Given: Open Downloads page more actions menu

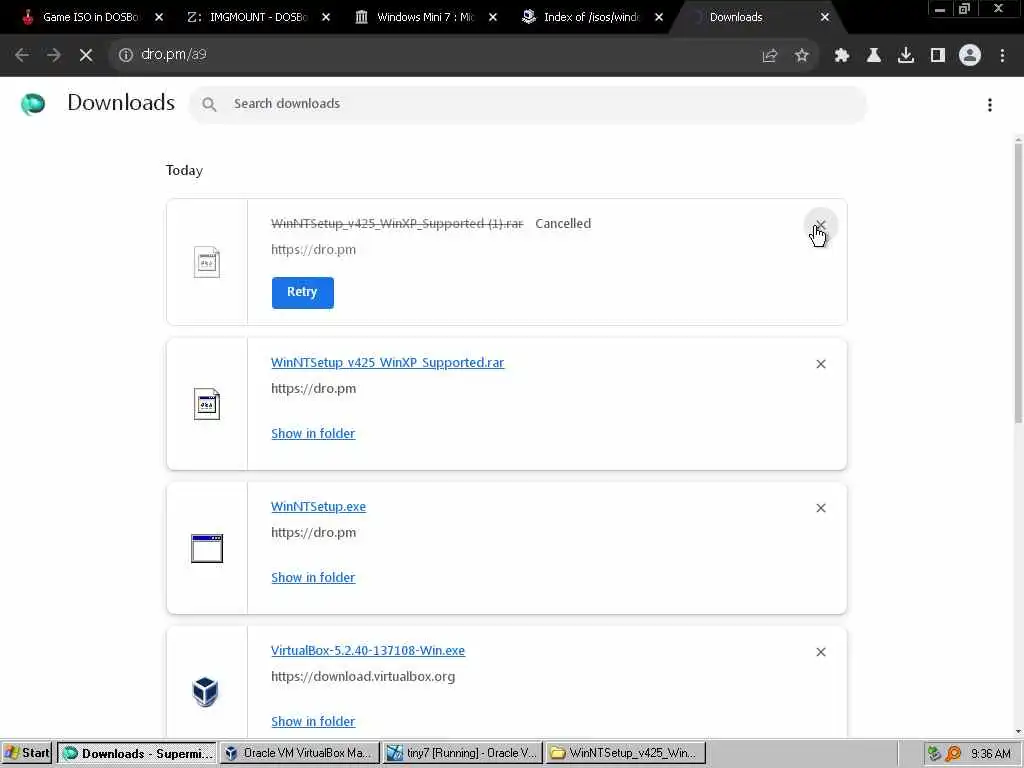Looking at the screenshot, I should (x=990, y=104).
